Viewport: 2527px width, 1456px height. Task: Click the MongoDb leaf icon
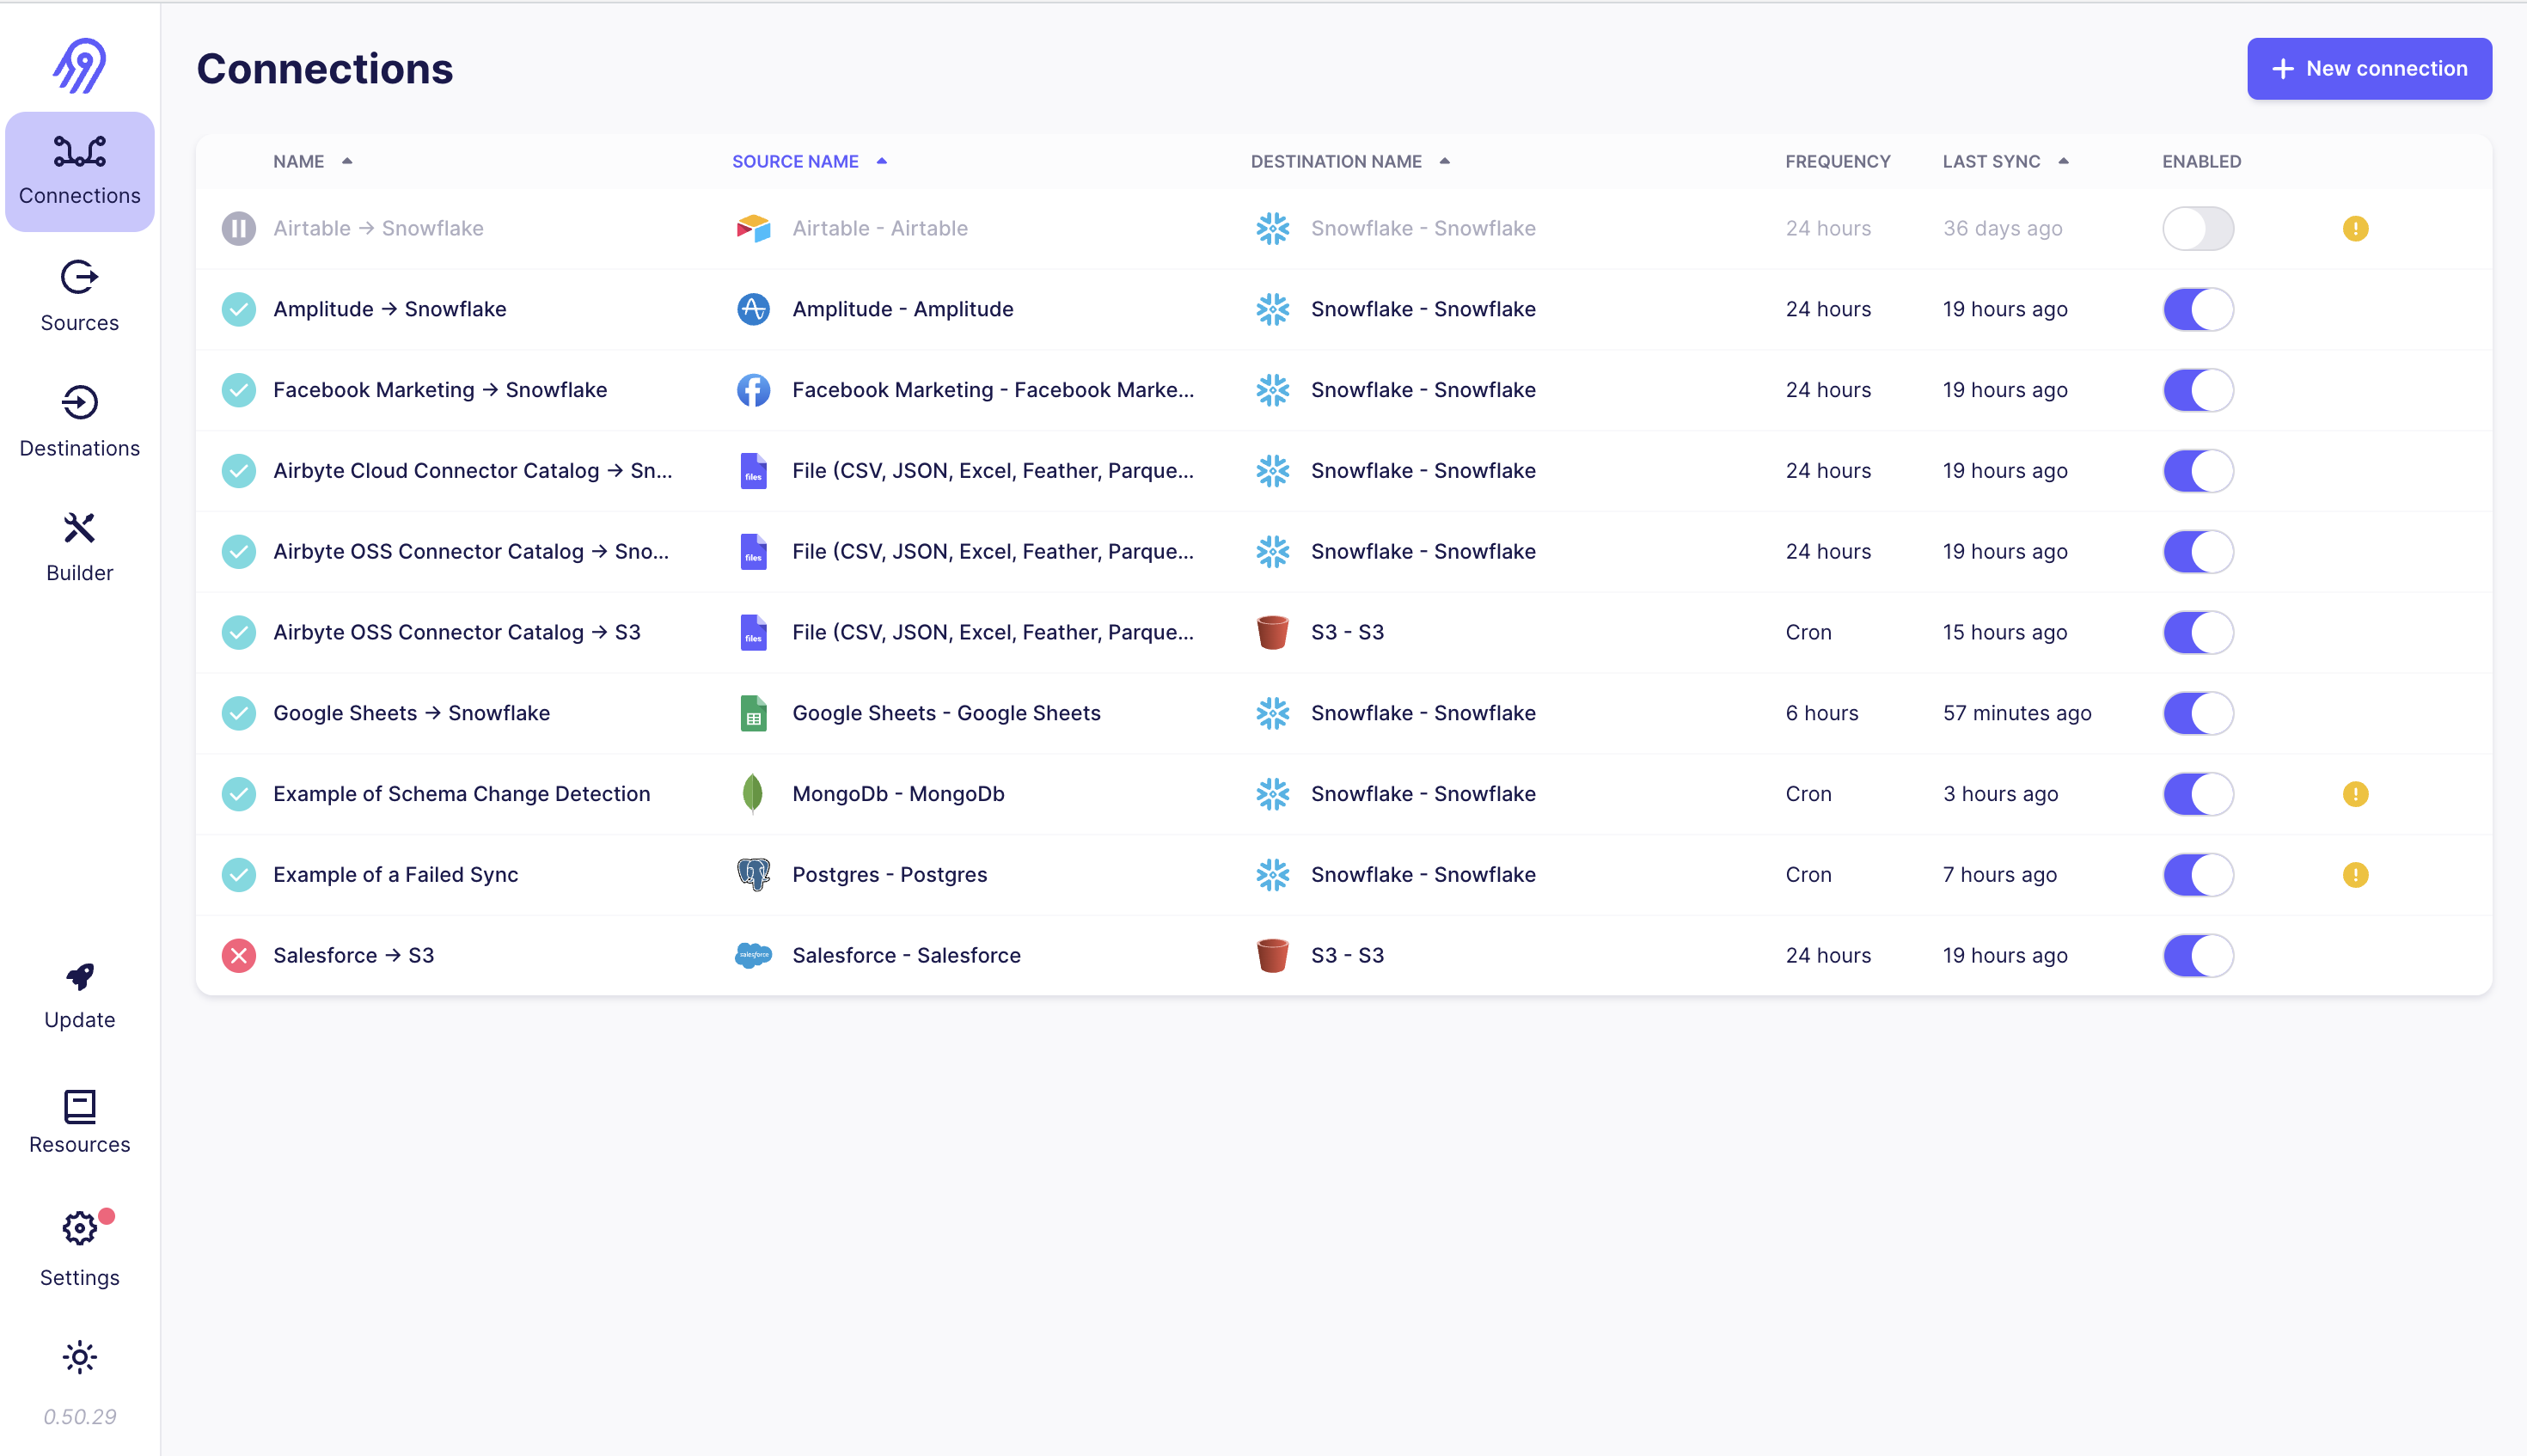(x=753, y=794)
